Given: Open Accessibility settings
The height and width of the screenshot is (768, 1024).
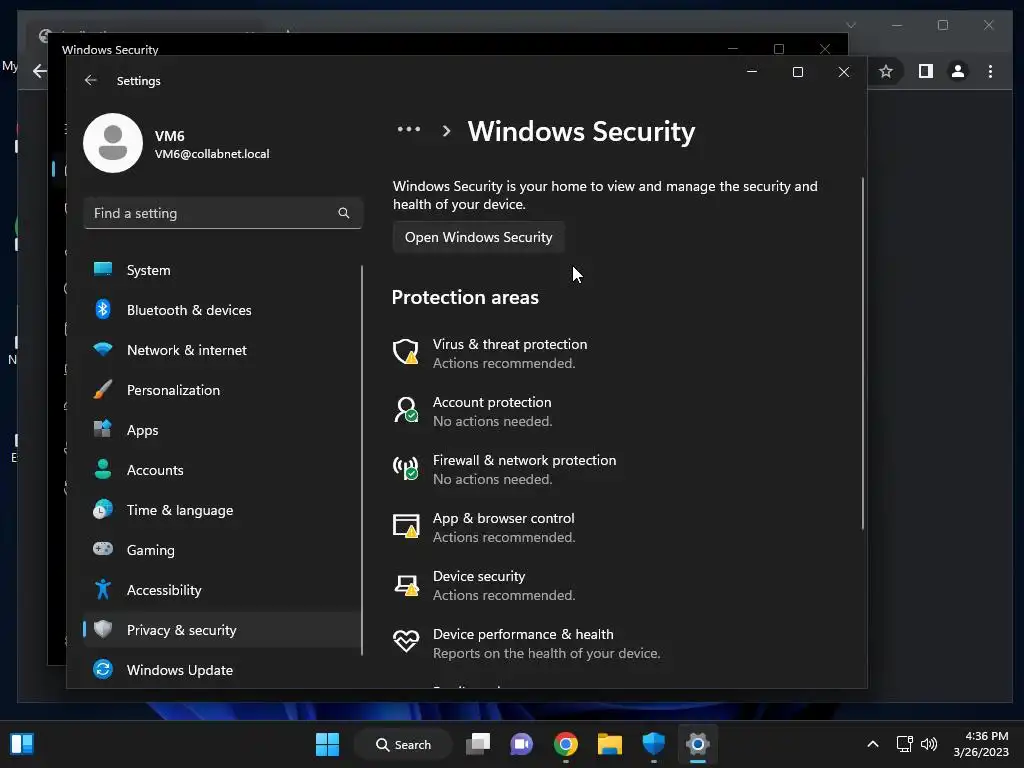Looking at the screenshot, I should click(222, 590).
